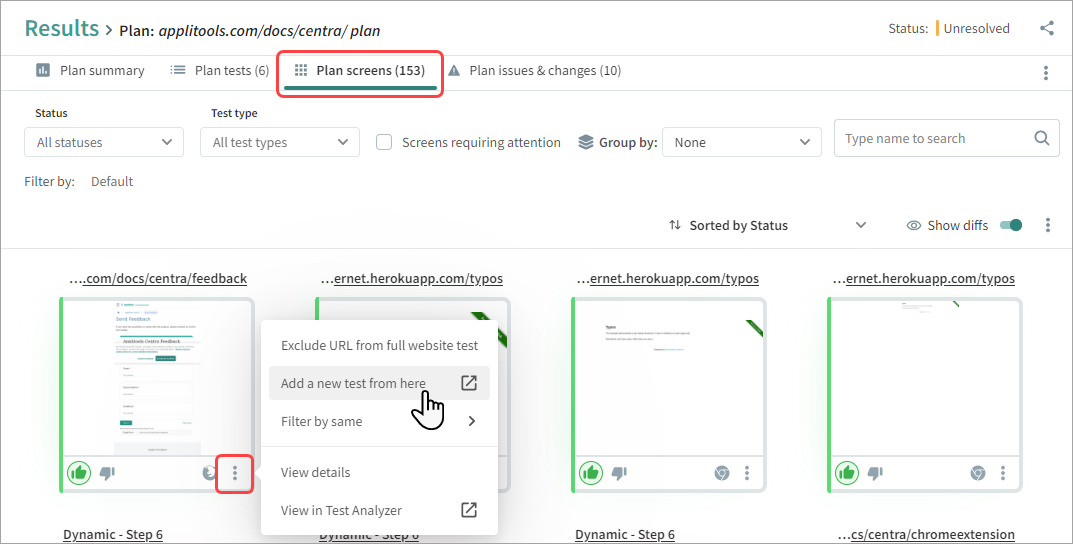Click the search magnifier icon
Screen dimensions: 1073x544
click(1041, 139)
